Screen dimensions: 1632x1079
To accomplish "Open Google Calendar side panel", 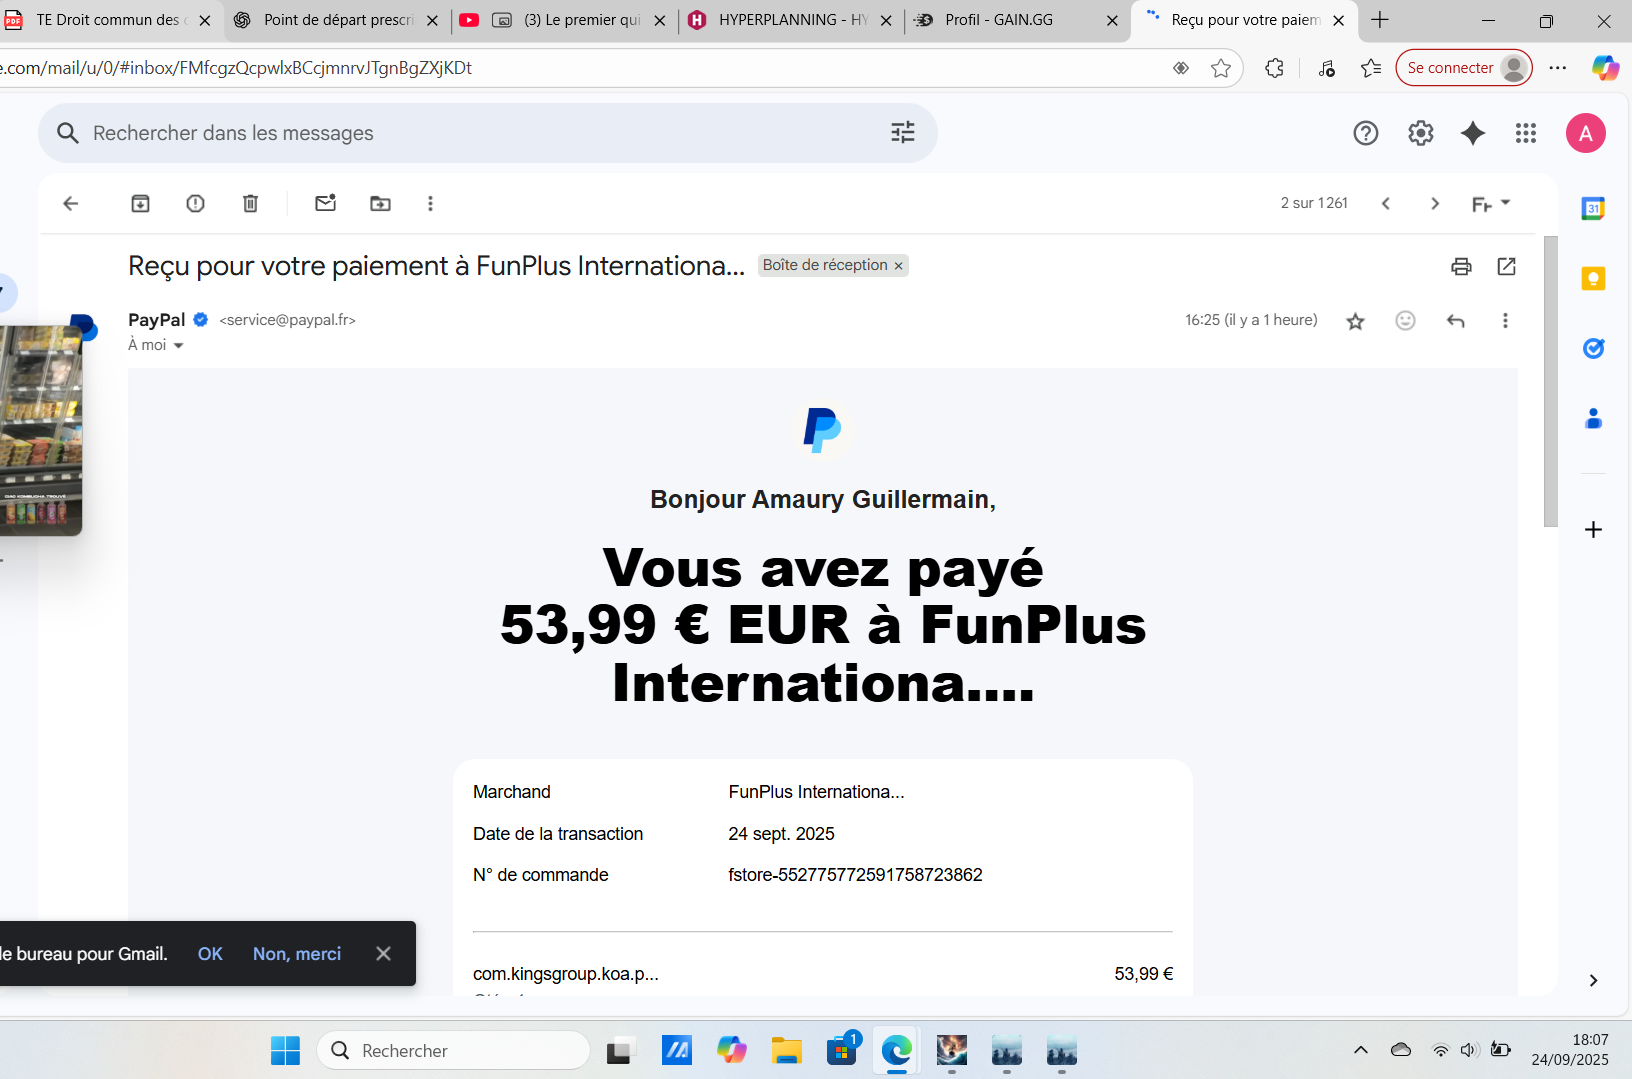I will 1593,208.
